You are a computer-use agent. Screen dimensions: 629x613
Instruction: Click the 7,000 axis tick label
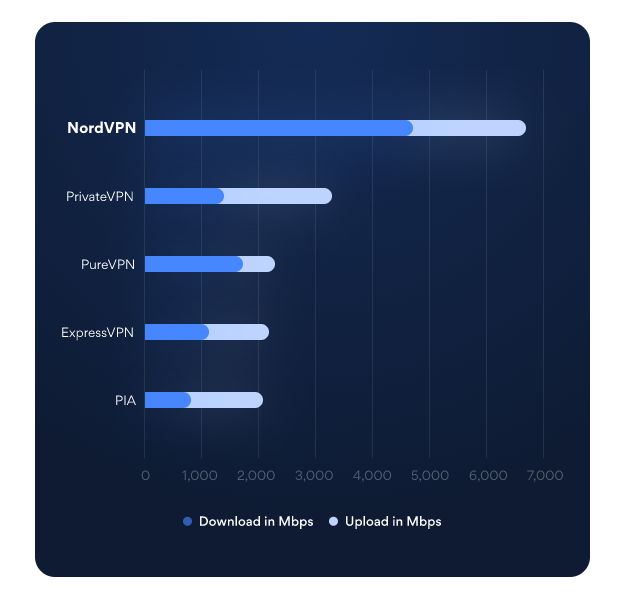pos(543,476)
